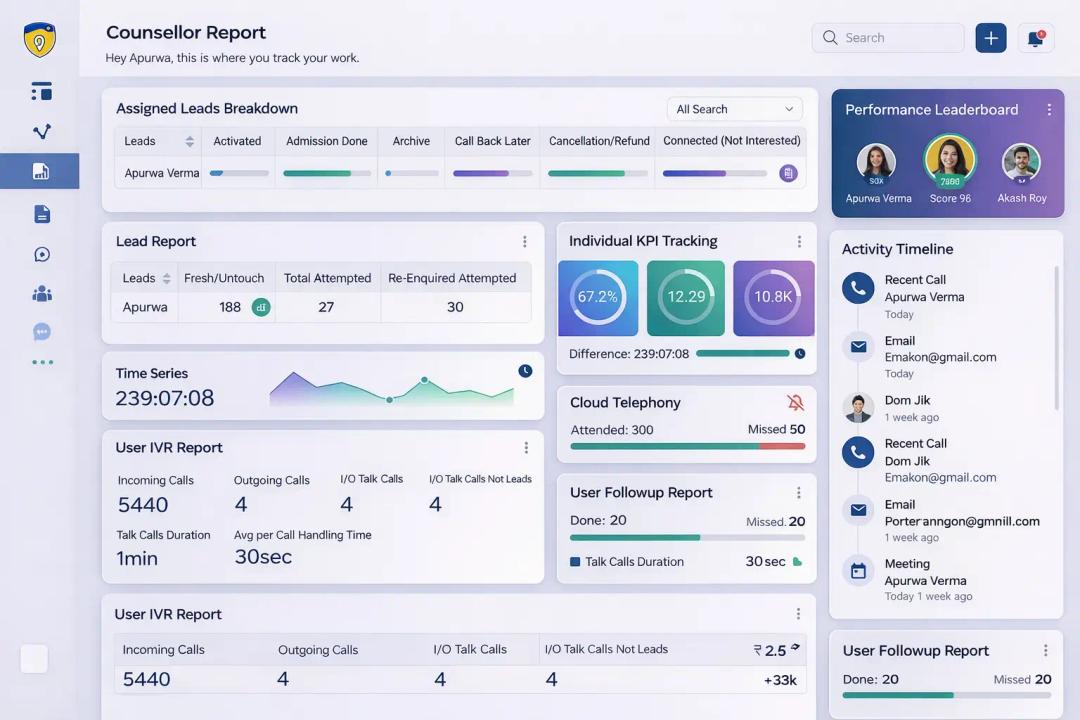The height and width of the screenshot is (720, 1080).
Task: Mute Cloud Telephony using the bell icon
Action: 795,402
